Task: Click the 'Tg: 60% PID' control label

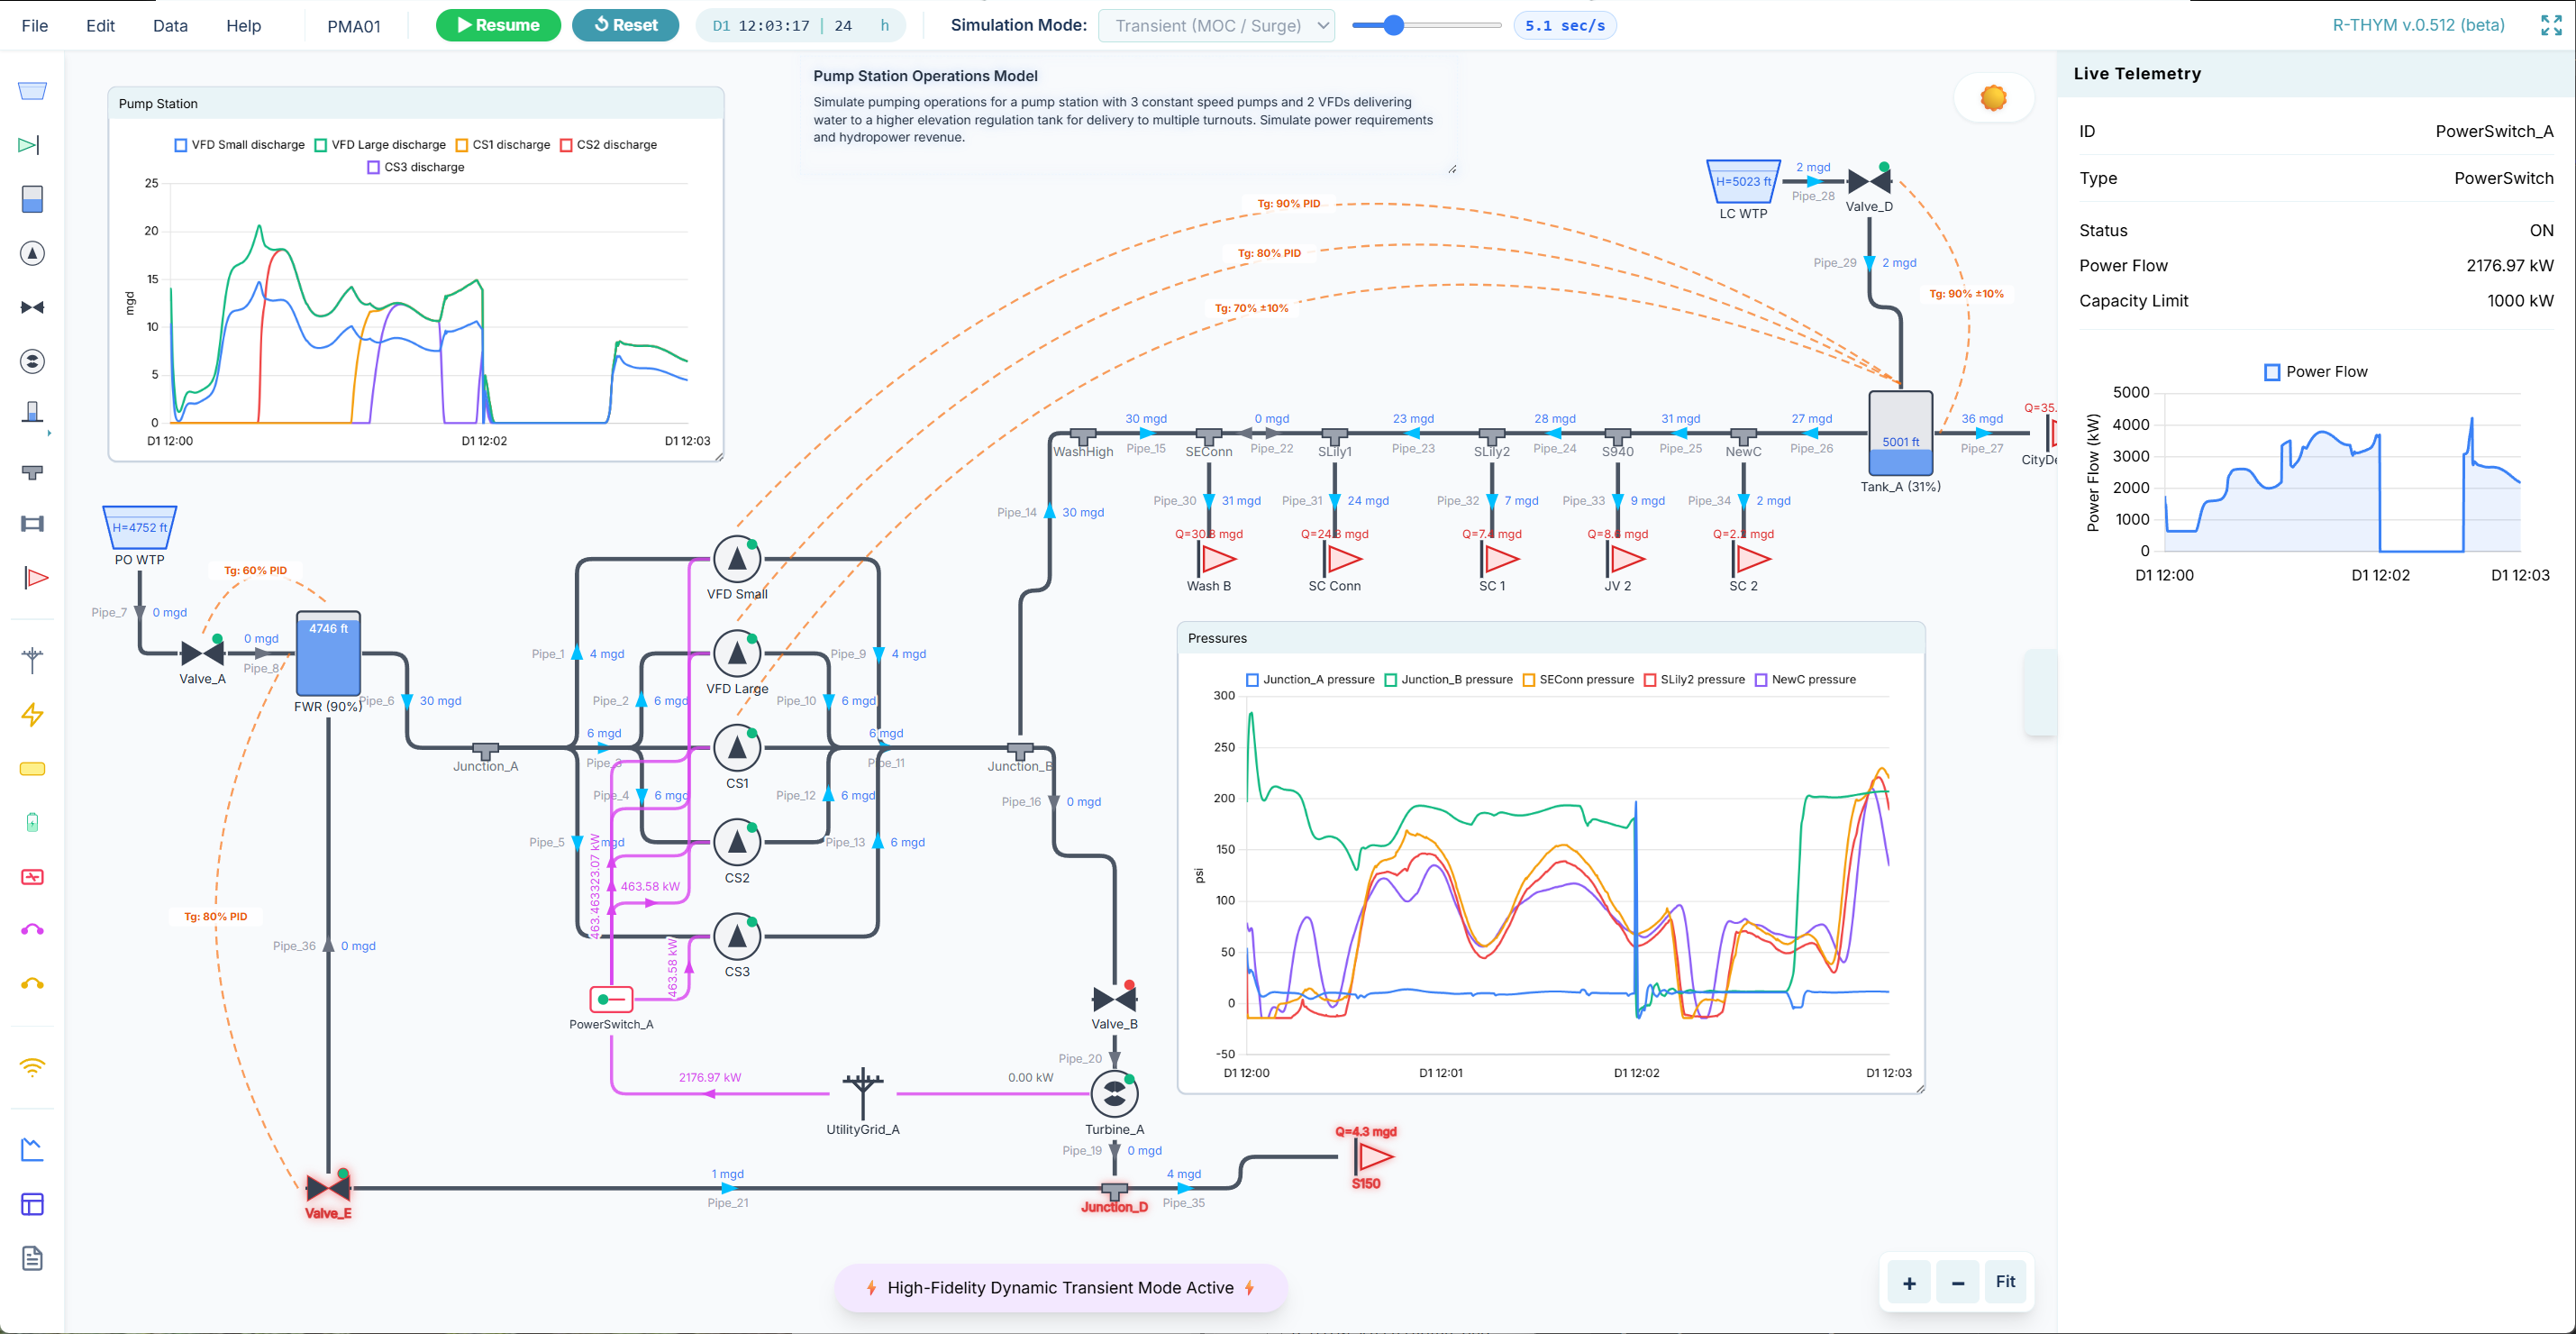Action: [255, 571]
